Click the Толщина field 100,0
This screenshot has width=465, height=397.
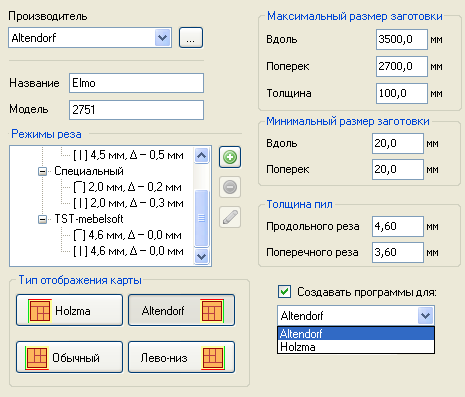[402, 93]
